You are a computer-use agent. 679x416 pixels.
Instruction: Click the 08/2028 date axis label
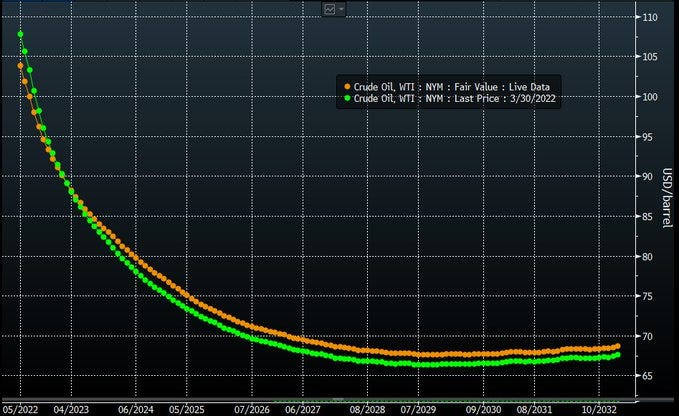tap(368, 410)
